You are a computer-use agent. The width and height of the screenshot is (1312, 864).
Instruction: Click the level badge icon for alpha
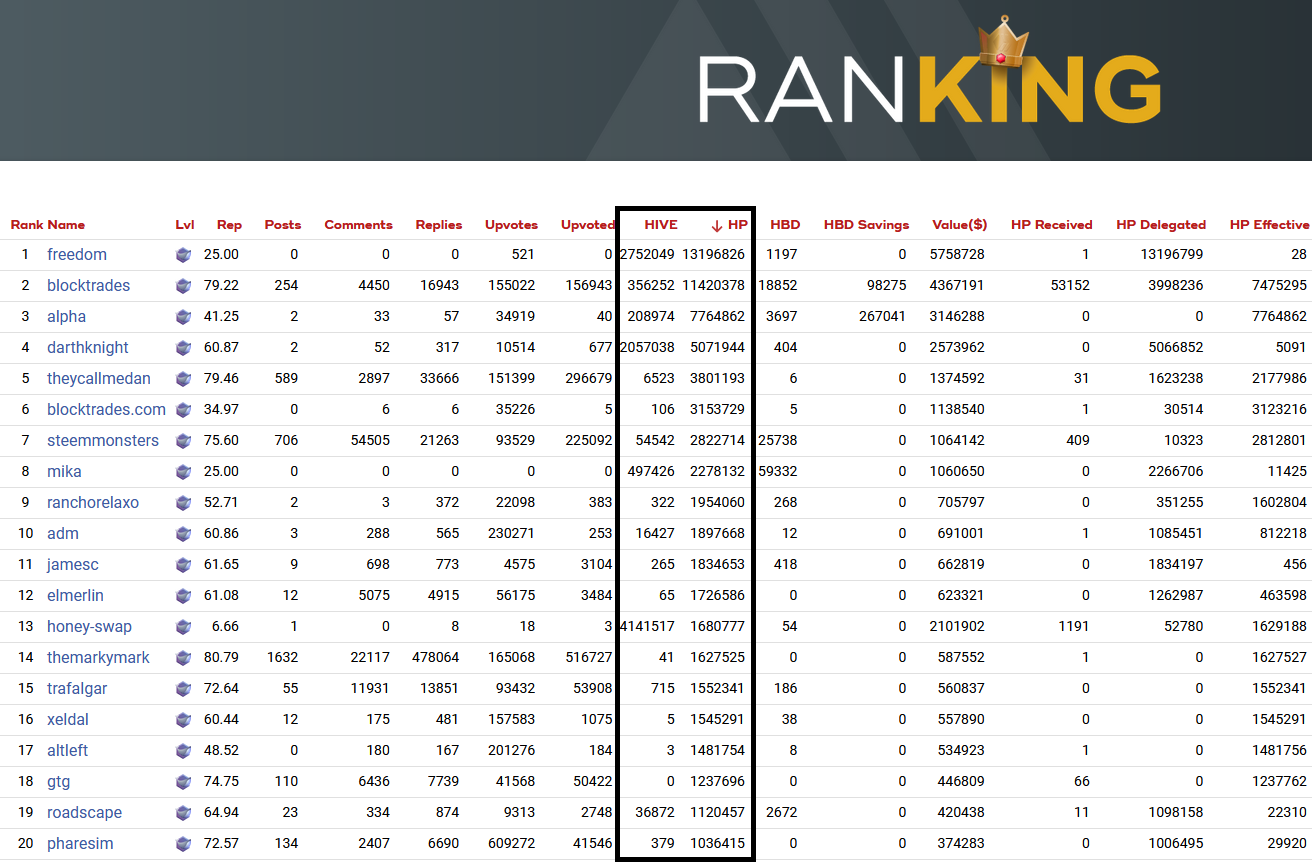tap(183, 317)
